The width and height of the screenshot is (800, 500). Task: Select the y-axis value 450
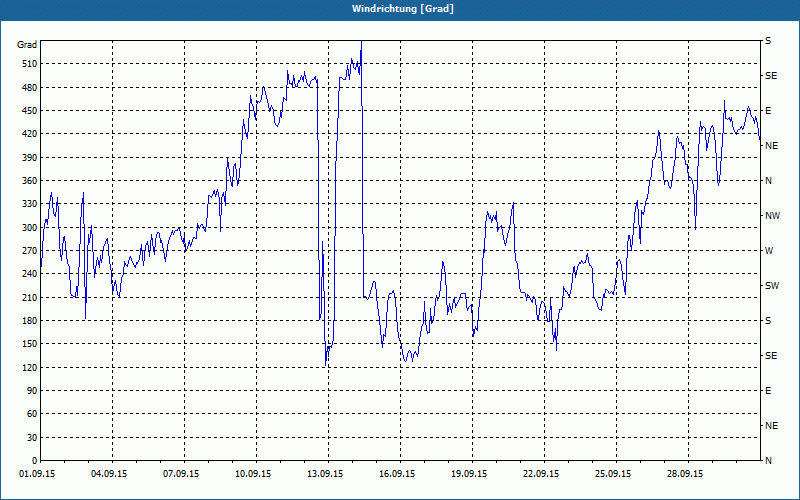tap(30, 111)
